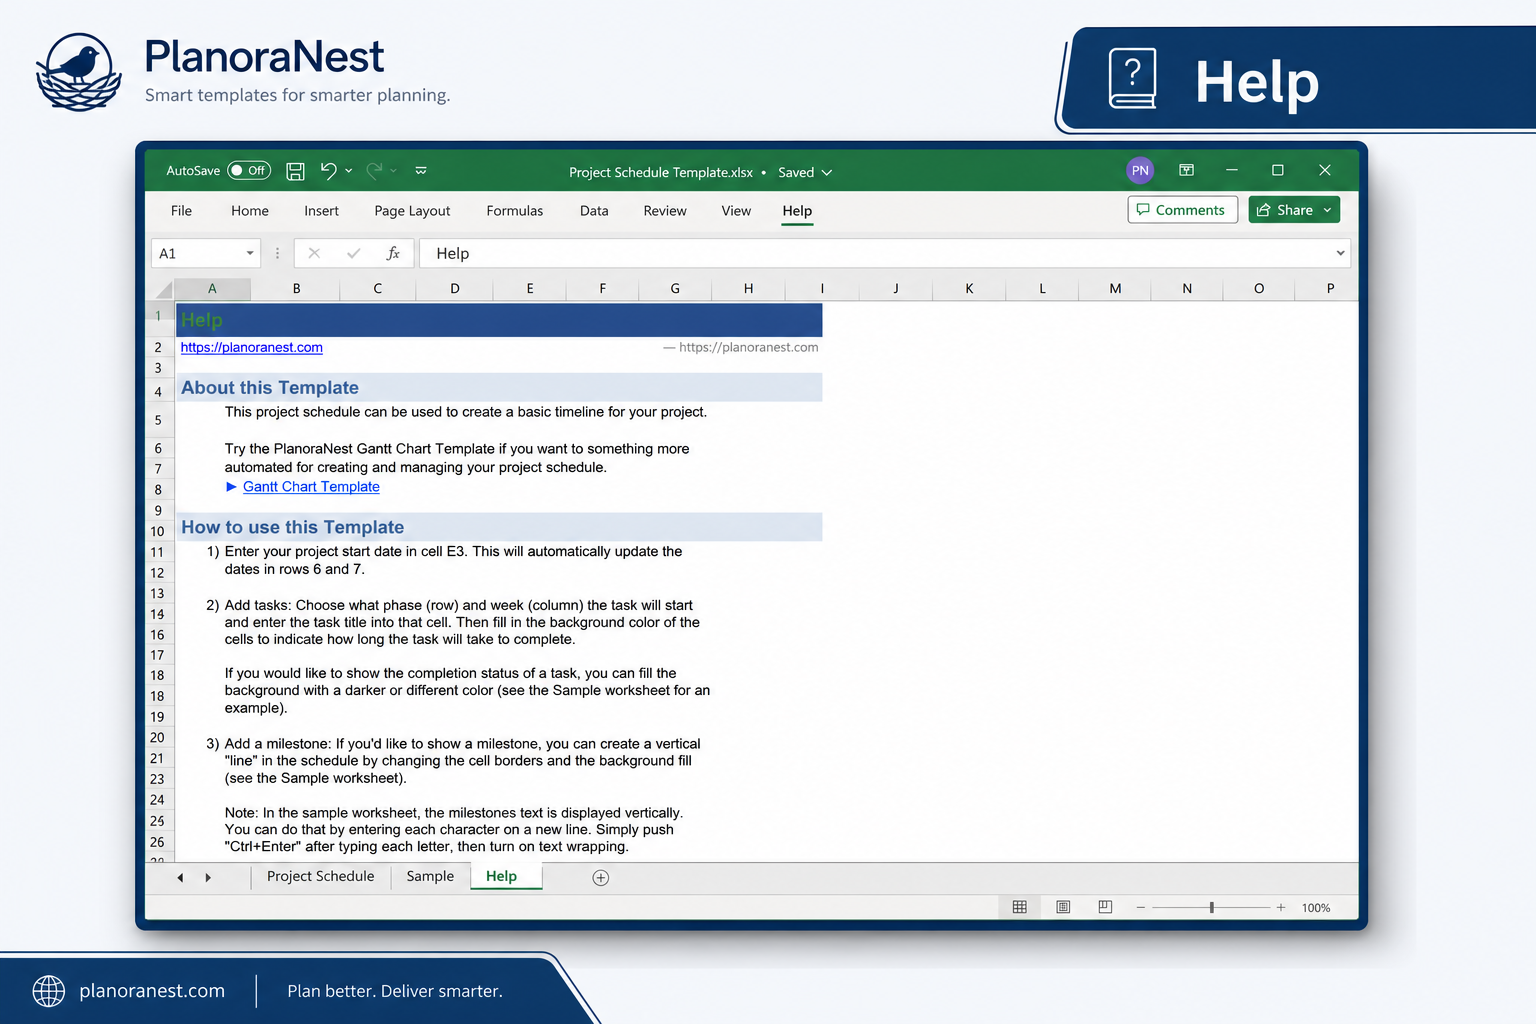Image resolution: width=1536 pixels, height=1024 pixels.
Task: Toggle the AutoSave switch
Action: pyautogui.click(x=249, y=170)
